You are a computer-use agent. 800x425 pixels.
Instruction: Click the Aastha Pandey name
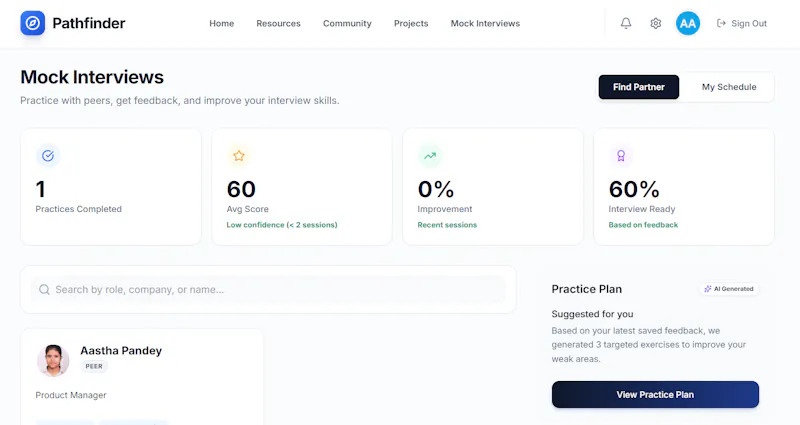(x=121, y=351)
